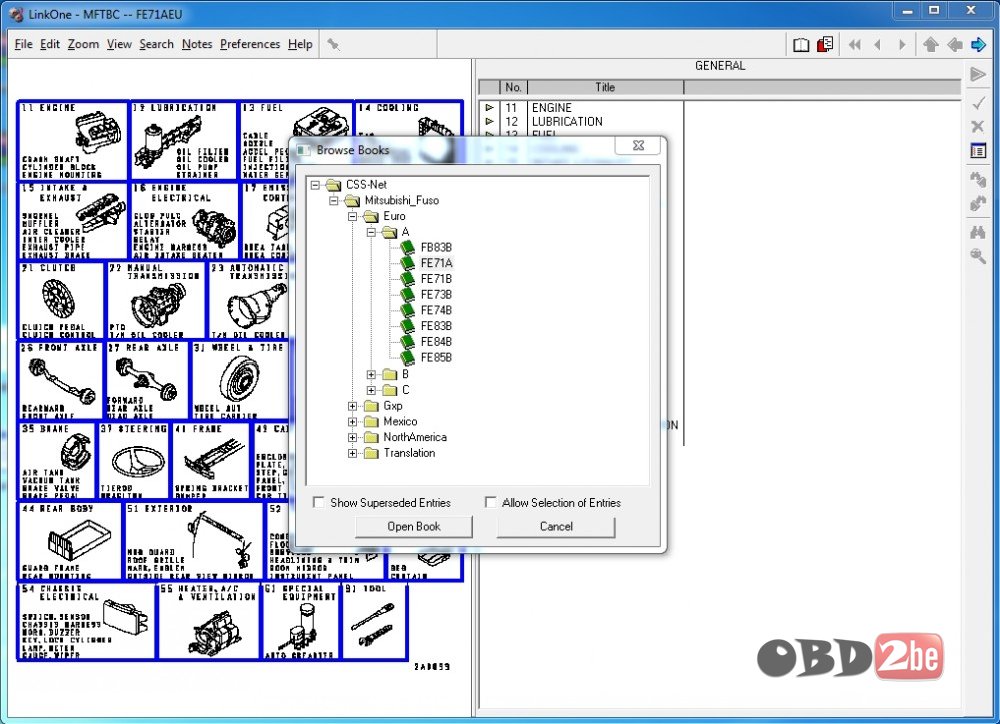Click the selection list icon in right sidebar

point(978,151)
